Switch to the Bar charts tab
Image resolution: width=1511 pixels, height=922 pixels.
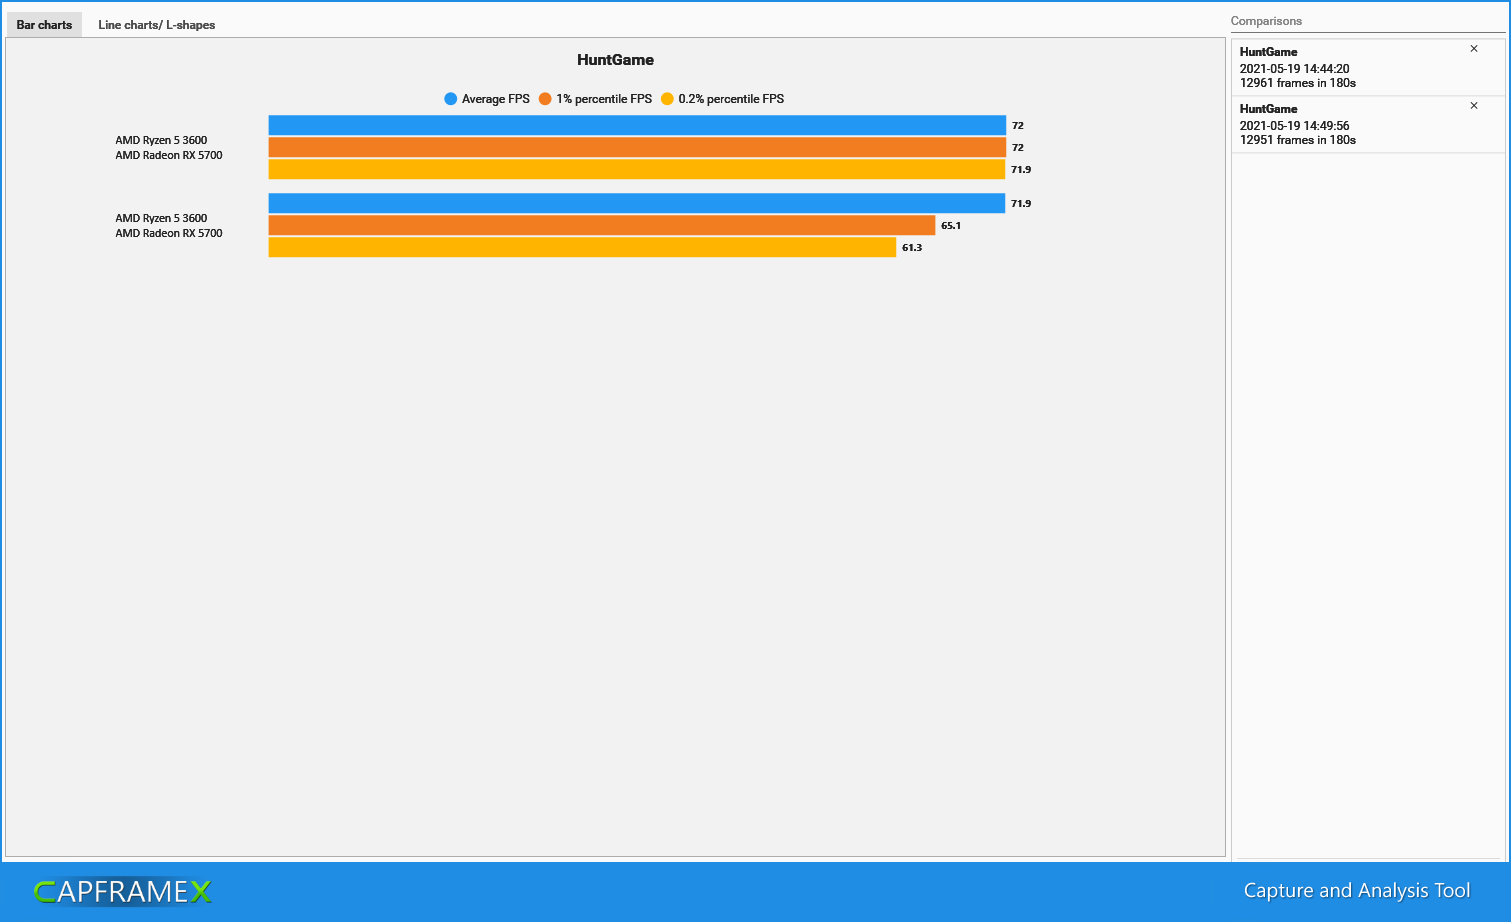tap(44, 25)
